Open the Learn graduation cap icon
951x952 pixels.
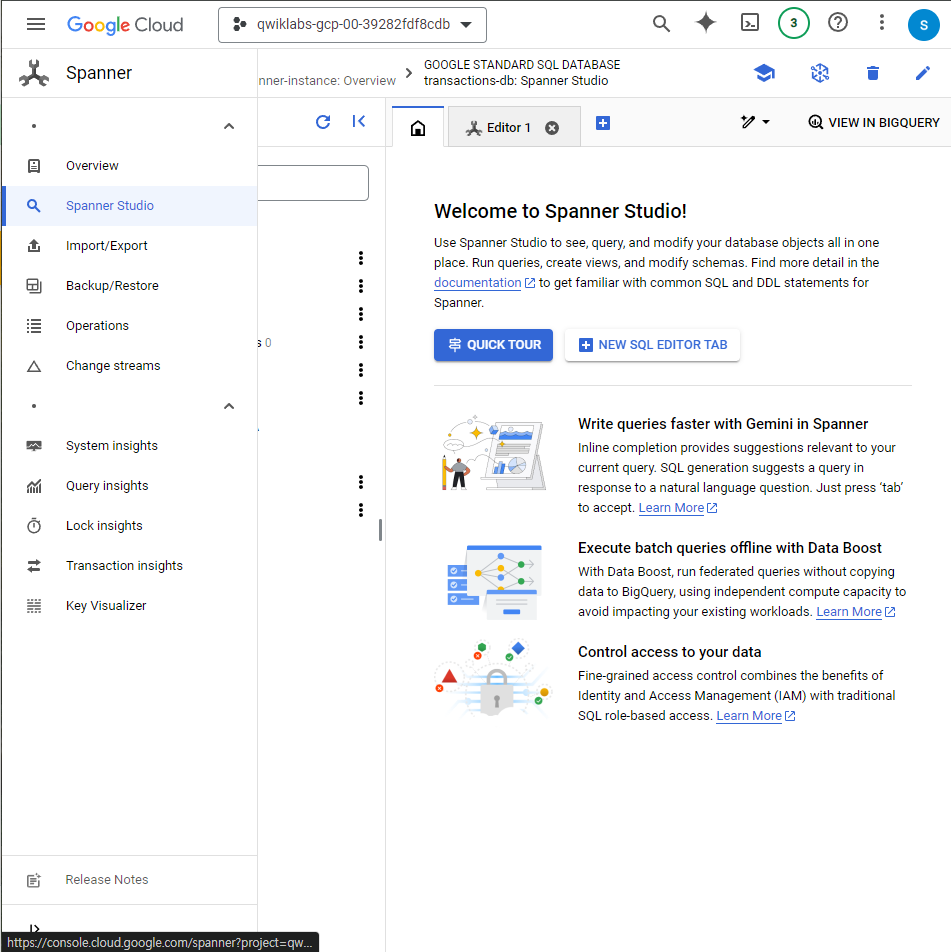pos(765,73)
